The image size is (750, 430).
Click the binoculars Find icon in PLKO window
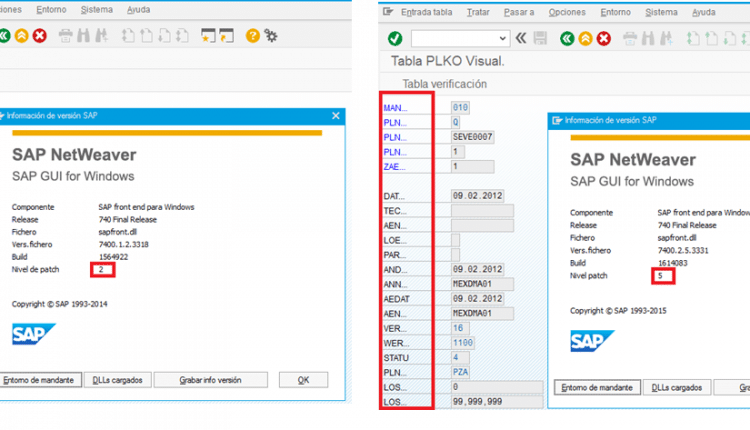pos(648,38)
